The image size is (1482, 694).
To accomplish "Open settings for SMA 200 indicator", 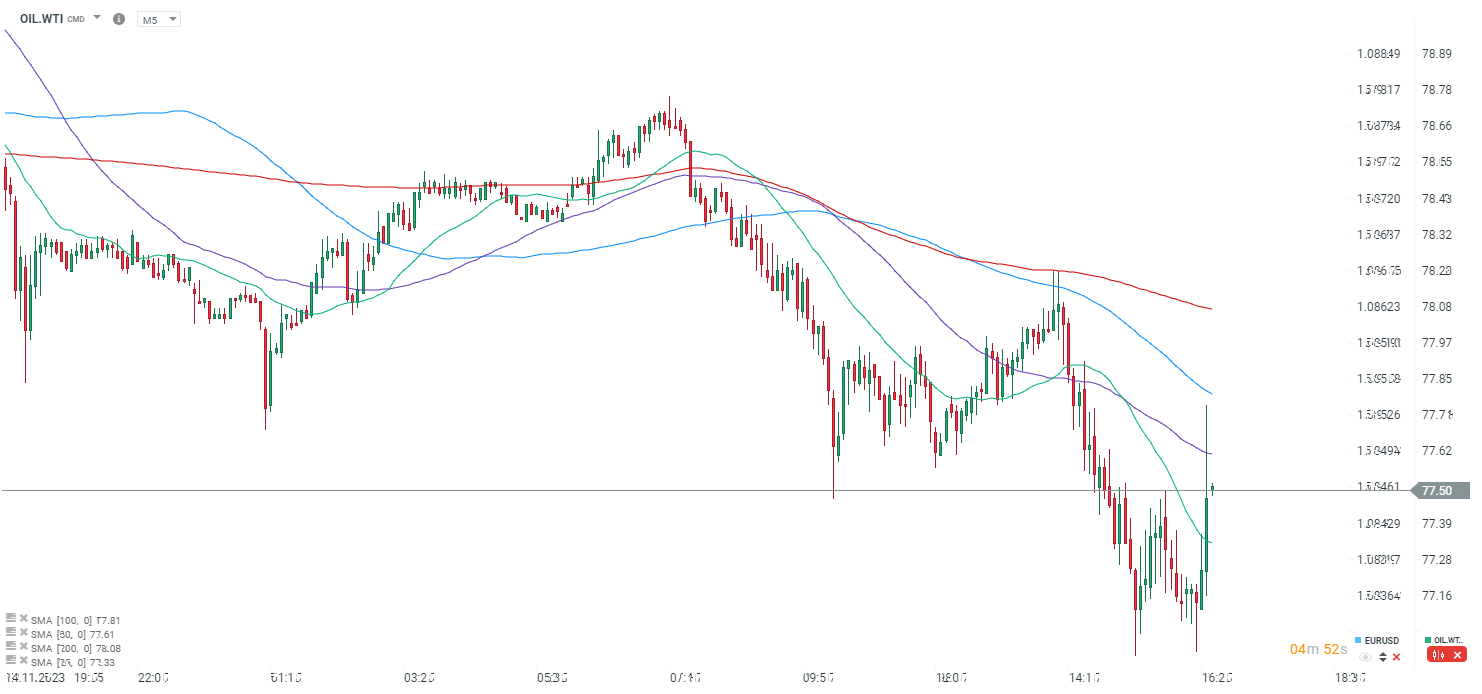I will click(x=11, y=647).
